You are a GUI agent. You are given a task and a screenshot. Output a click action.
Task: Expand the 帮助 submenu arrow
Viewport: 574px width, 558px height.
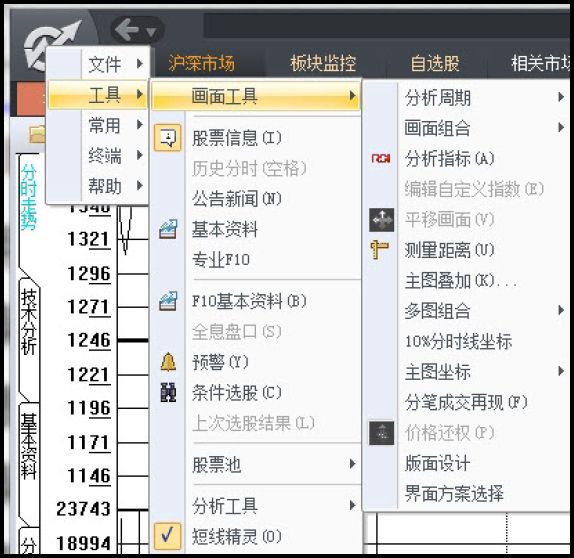pos(139,186)
